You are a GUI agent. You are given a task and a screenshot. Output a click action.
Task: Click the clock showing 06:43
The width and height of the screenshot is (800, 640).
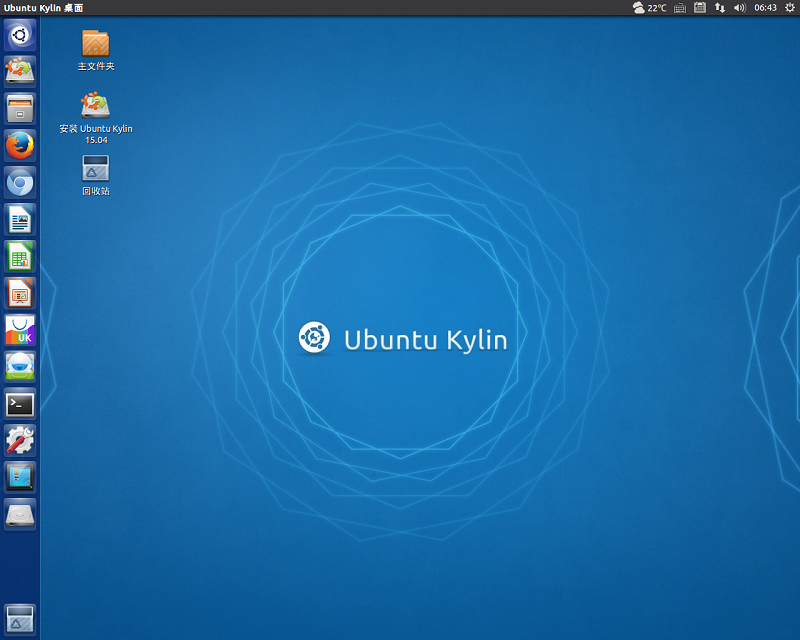pos(764,8)
